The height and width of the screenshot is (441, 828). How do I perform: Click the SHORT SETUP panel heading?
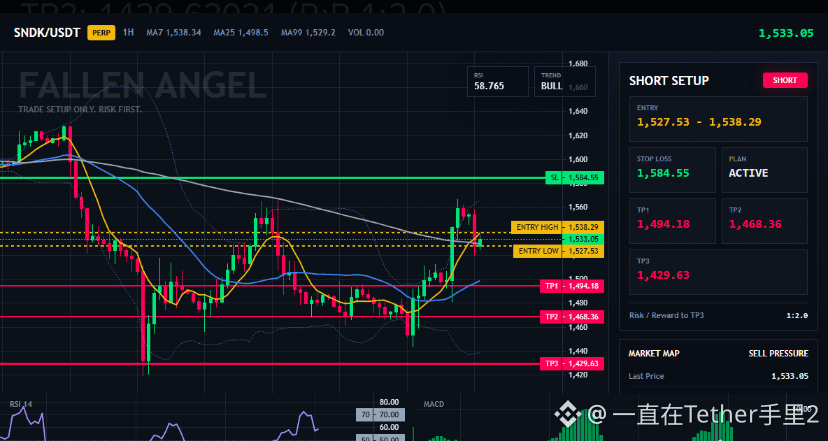click(669, 81)
